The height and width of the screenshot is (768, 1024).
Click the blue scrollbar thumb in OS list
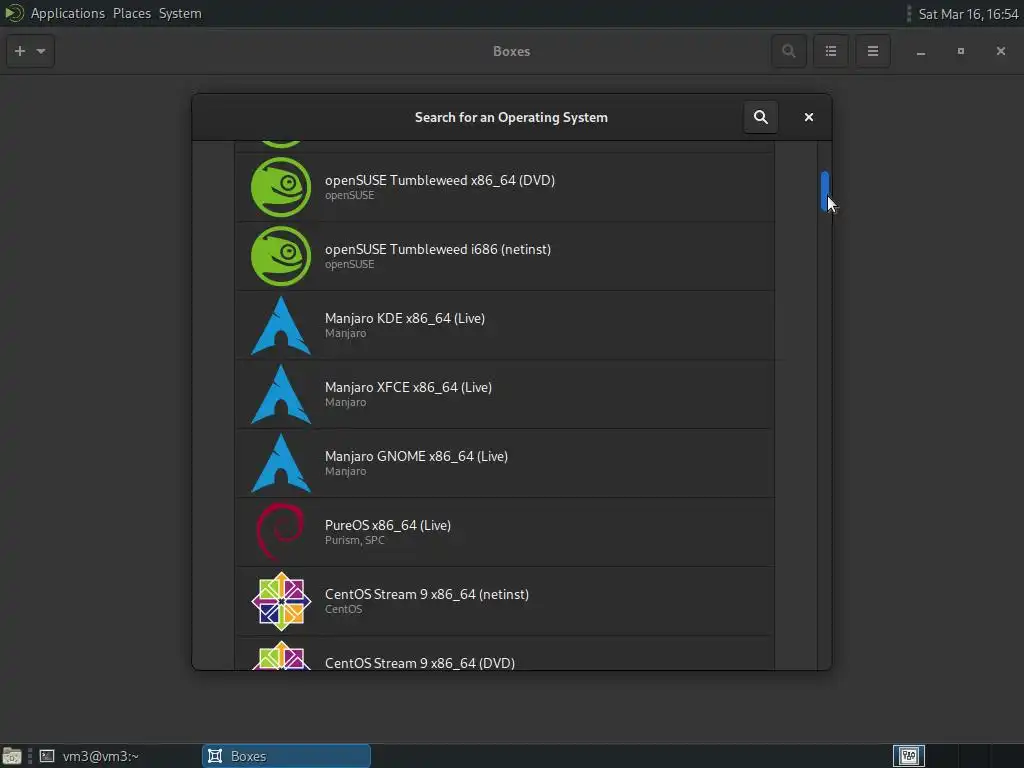(x=825, y=191)
